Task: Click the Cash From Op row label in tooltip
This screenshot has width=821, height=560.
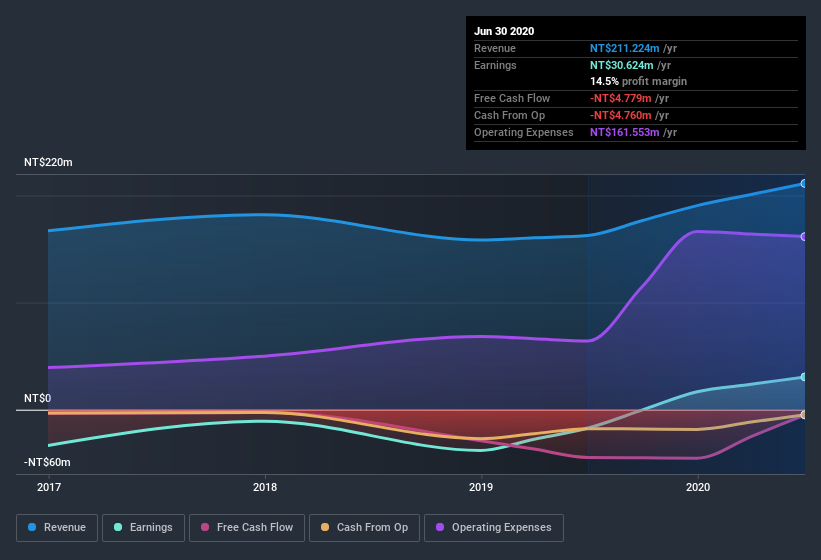Action: pos(509,115)
